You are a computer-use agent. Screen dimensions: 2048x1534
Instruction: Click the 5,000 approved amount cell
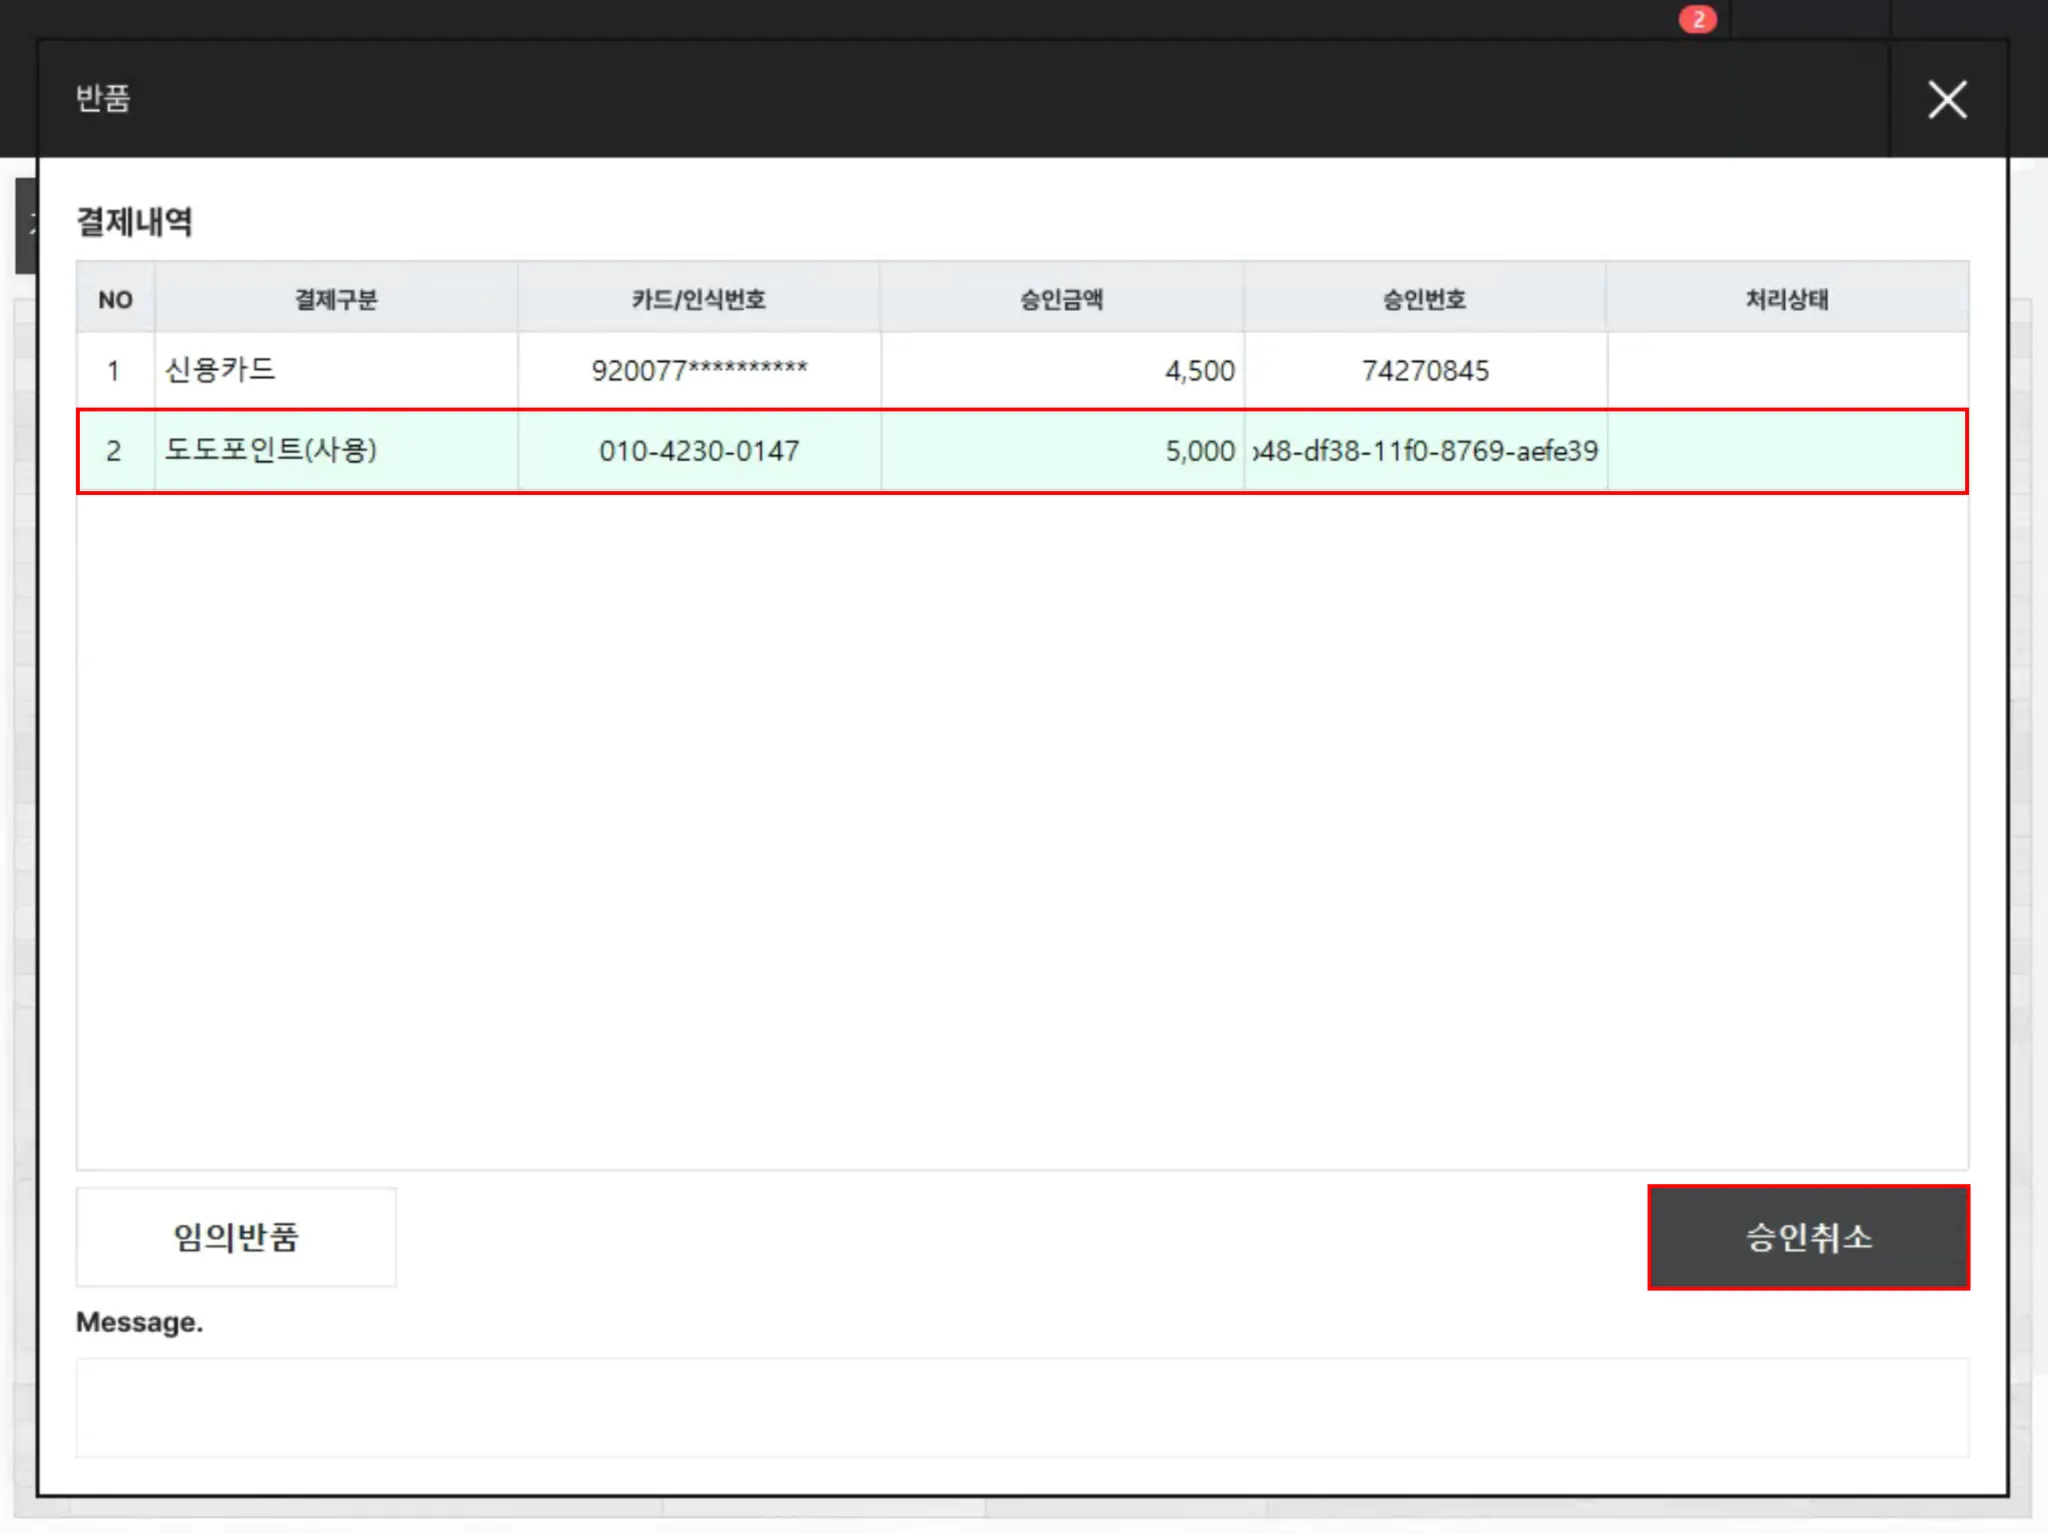pos(1199,451)
